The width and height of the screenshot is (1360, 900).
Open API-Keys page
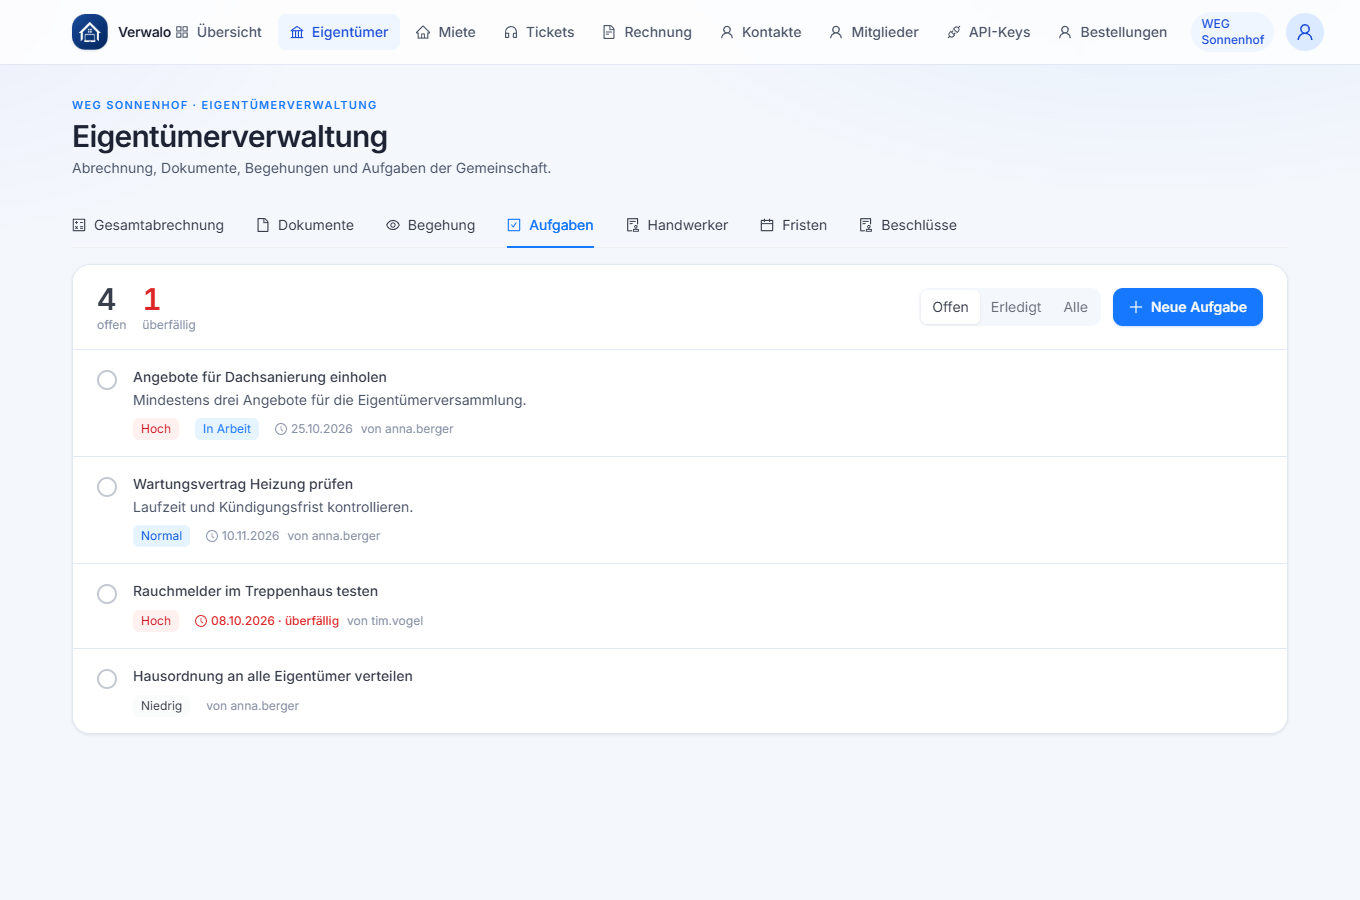point(989,32)
